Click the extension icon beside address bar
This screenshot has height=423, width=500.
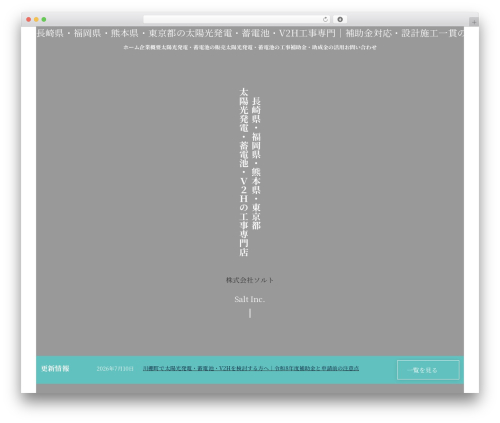pos(340,19)
